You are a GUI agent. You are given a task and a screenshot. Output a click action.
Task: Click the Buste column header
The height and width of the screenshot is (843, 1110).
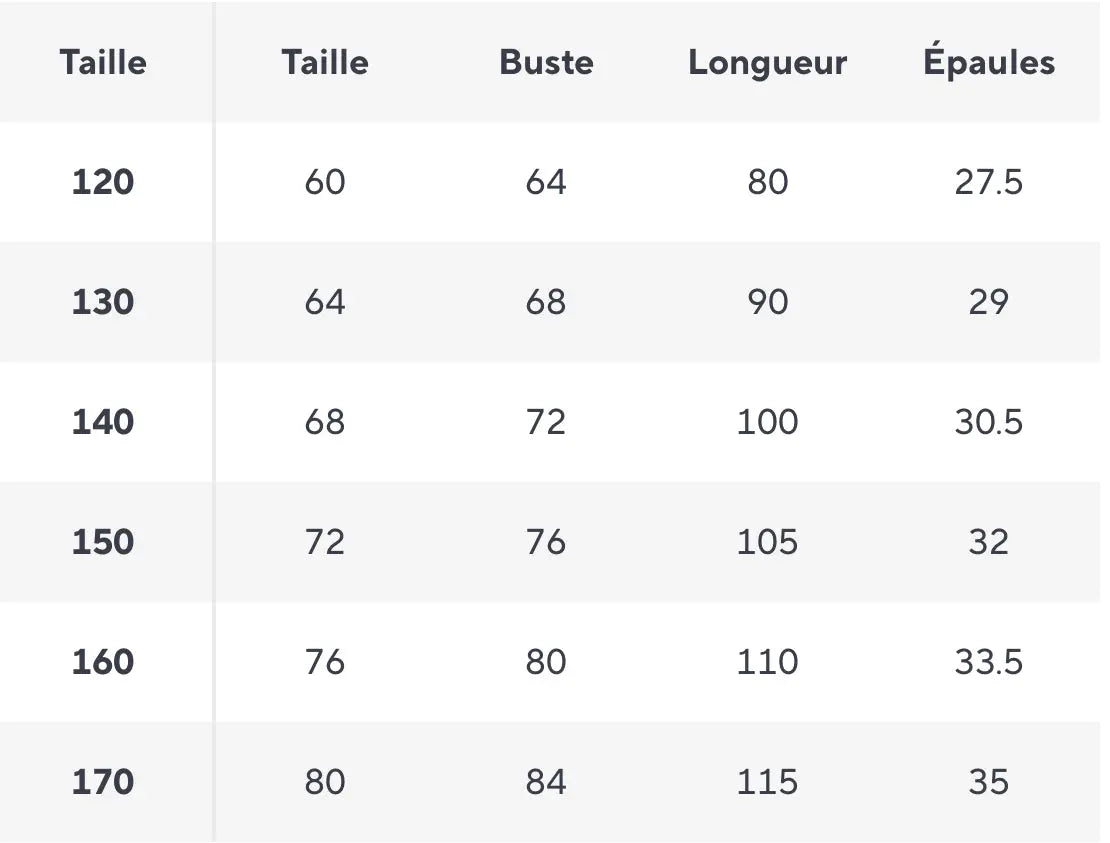coord(546,62)
